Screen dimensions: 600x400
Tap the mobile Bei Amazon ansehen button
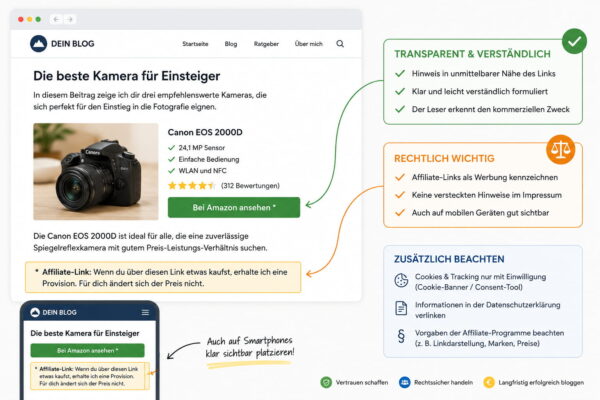tap(88, 350)
